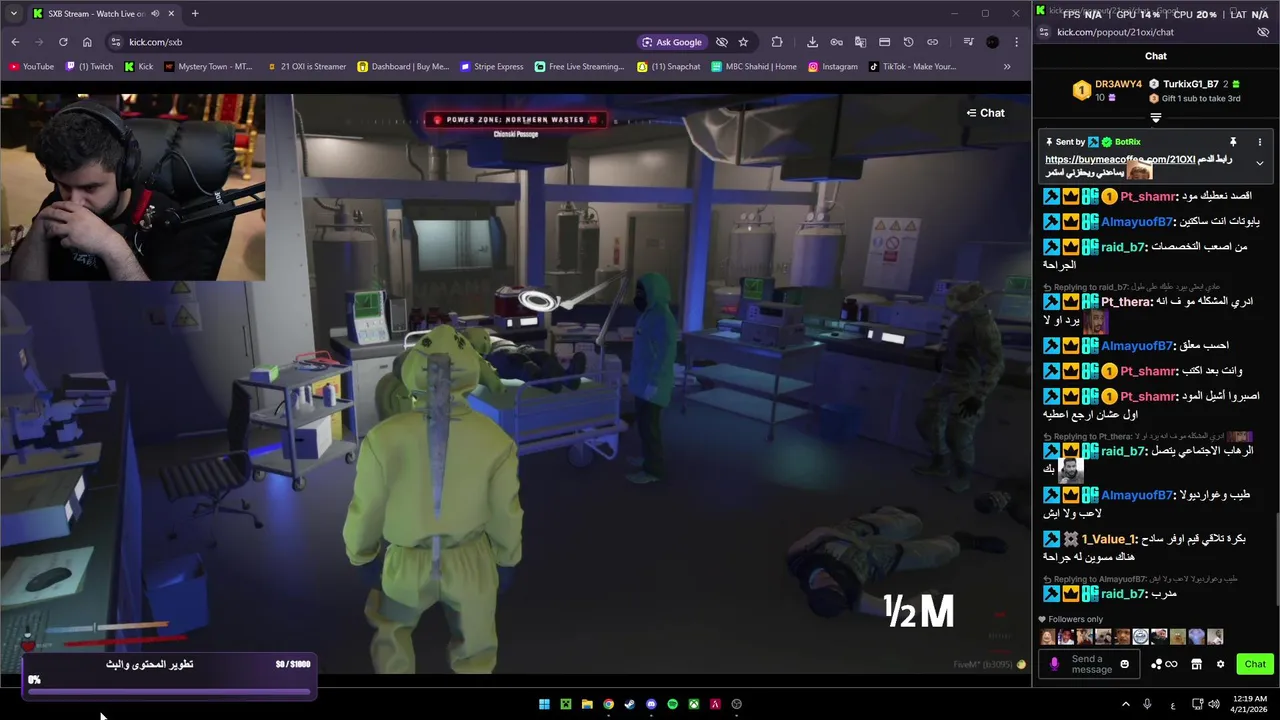This screenshot has height=720, width=1280.
Task: Open the Extensions puzzle icon
Action: pos(777,42)
